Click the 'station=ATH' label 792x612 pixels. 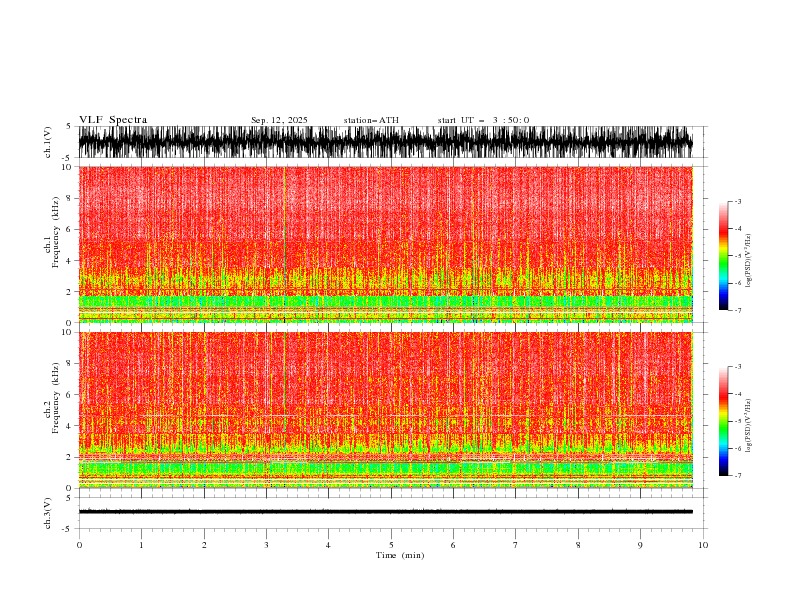click(x=371, y=120)
